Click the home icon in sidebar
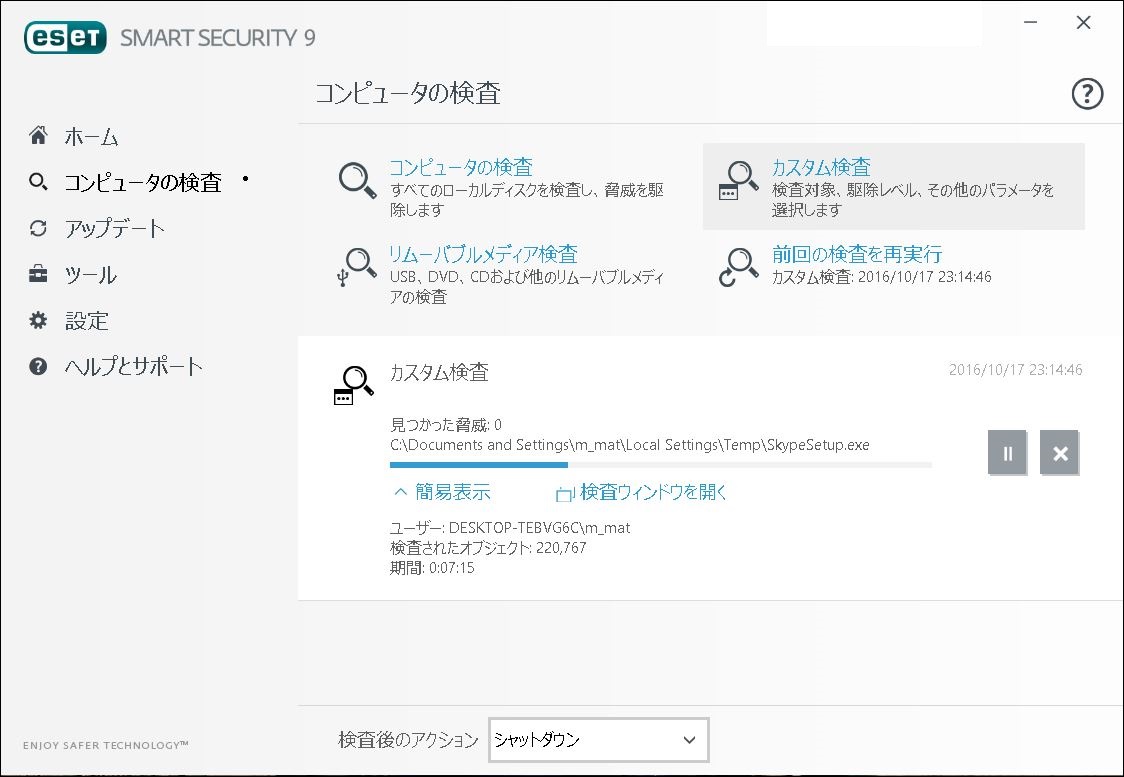 coord(38,135)
